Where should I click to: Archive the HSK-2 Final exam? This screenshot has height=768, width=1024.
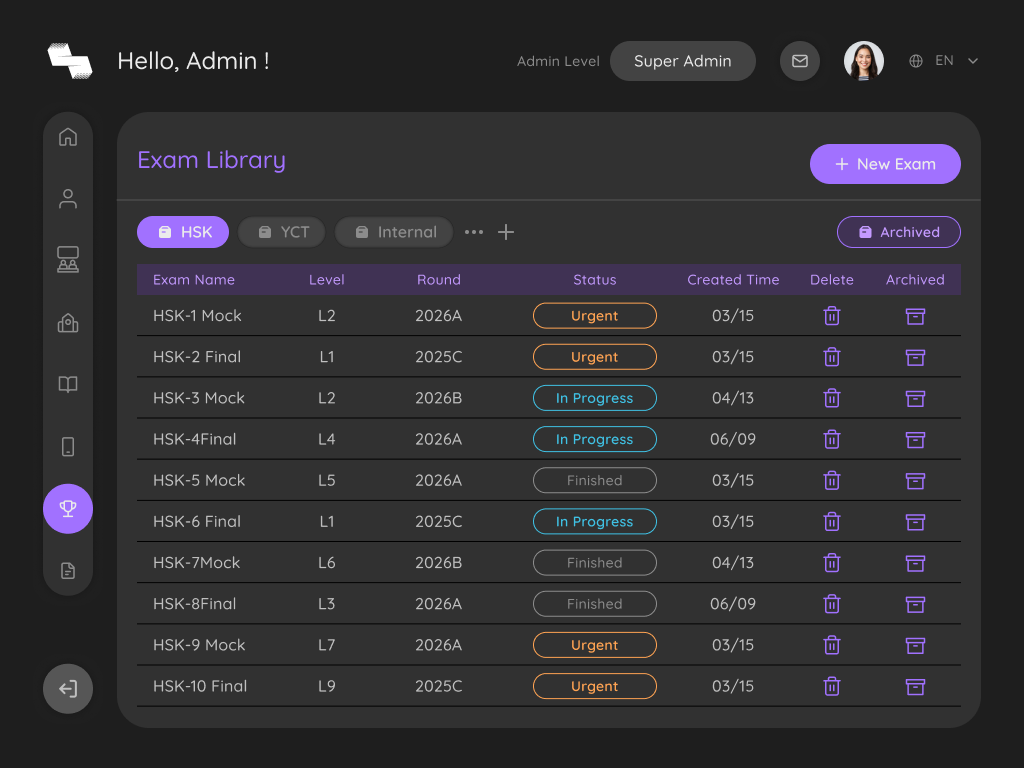[916, 357]
